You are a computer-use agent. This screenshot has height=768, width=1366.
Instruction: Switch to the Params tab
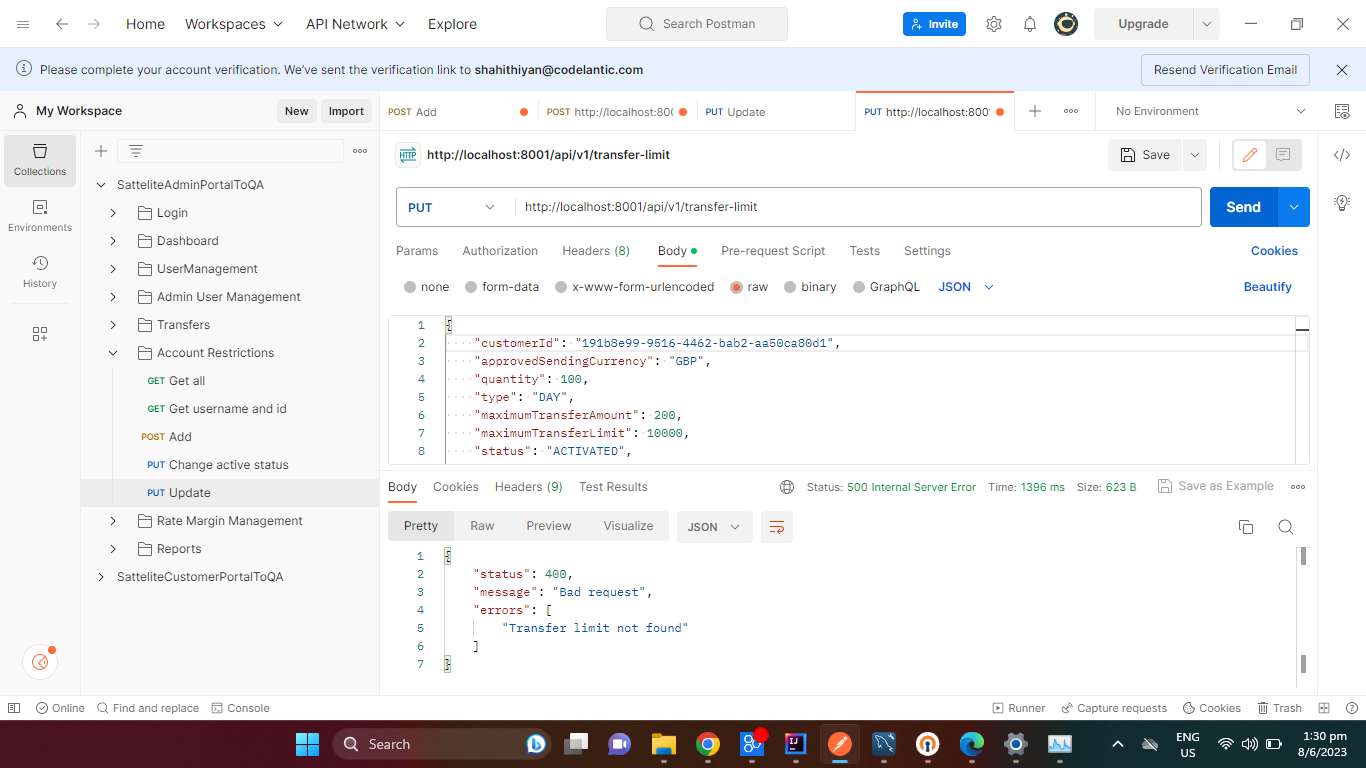(x=417, y=251)
